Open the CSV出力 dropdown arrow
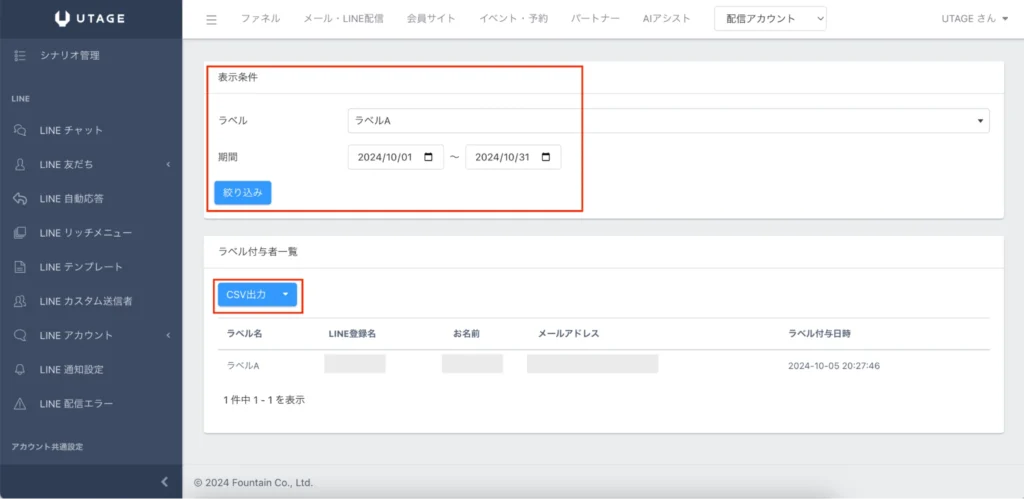Viewport: 1024px width, 499px height. point(285,295)
